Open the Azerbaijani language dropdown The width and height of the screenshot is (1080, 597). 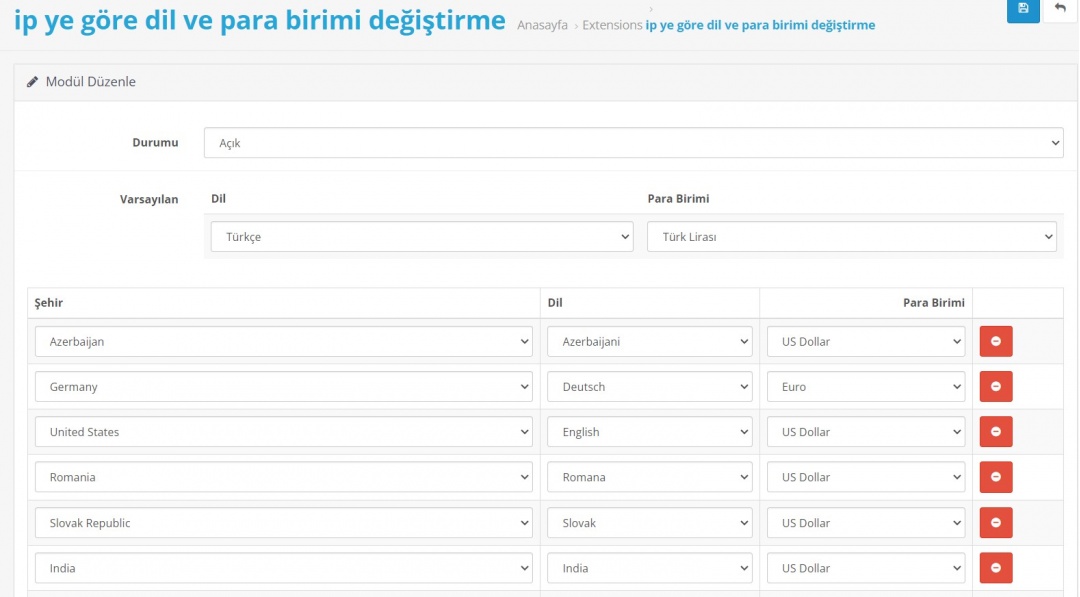click(x=649, y=341)
